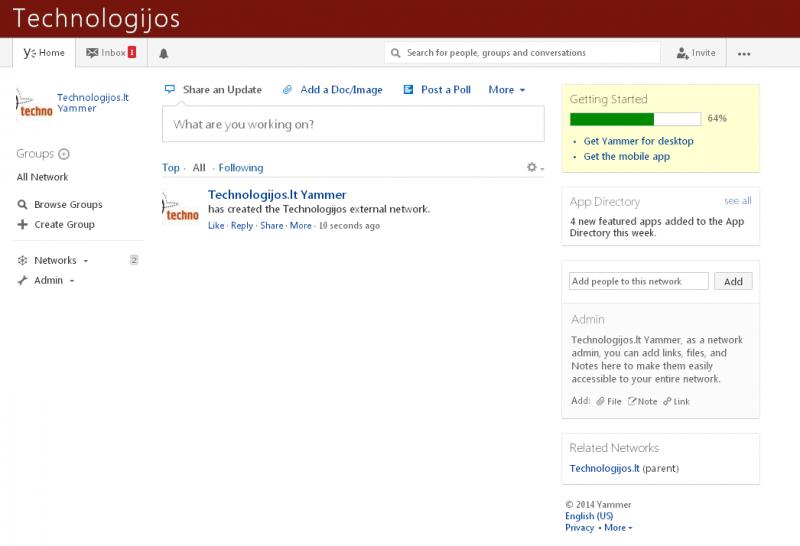Click Reply on the feed post
The image size is (800, 546).
(242, 225)
